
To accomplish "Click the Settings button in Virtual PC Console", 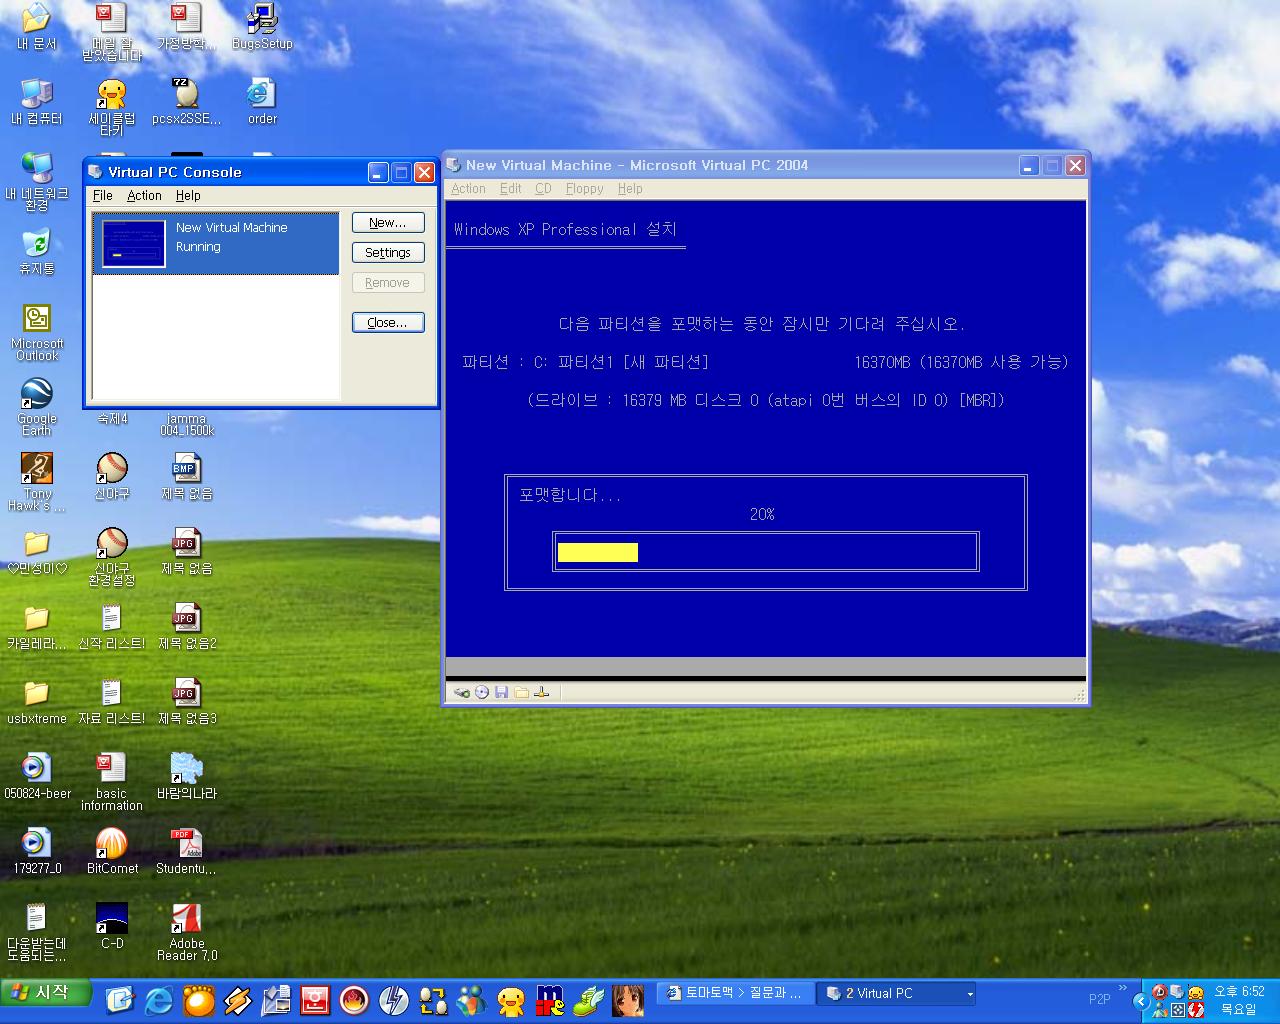I will pyautogui.click(x=388, y=253).
